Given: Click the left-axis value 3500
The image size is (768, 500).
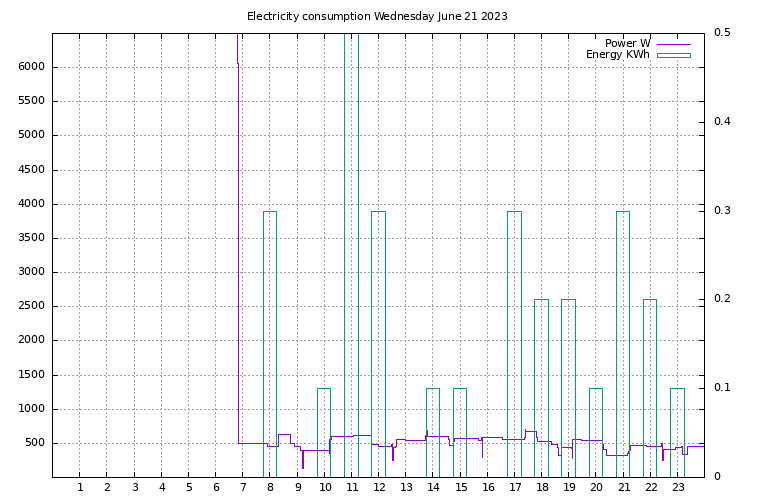Looking at the screenshot, I should (x=31, y=238).
